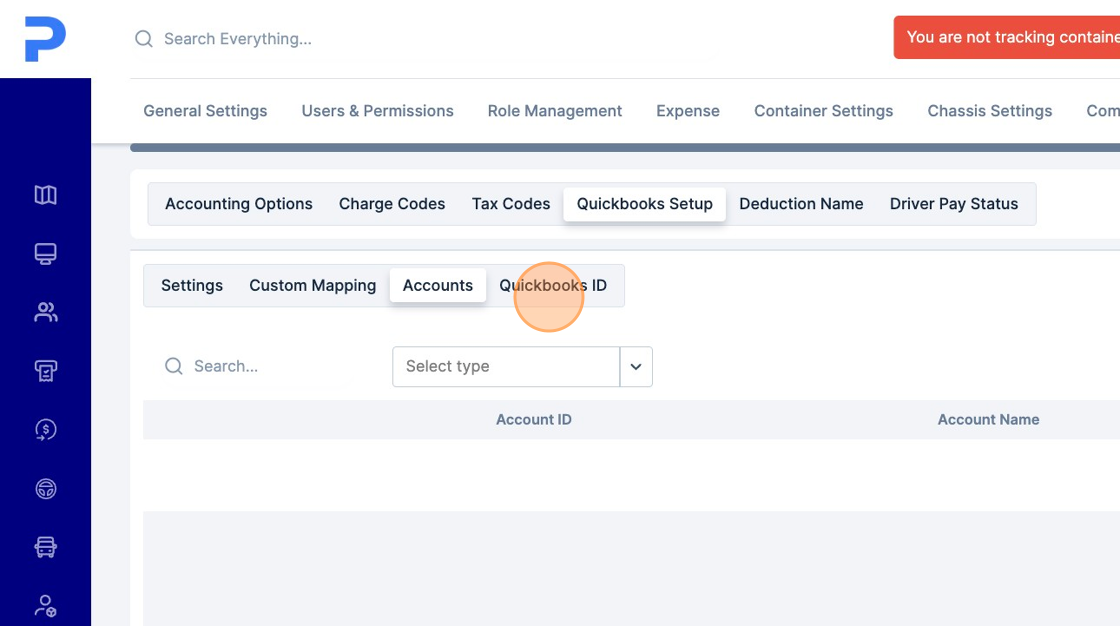Open the Quickbooks ID sub-tab
Viewport: 1120px width, 626px height.
[x=553, y=285]
